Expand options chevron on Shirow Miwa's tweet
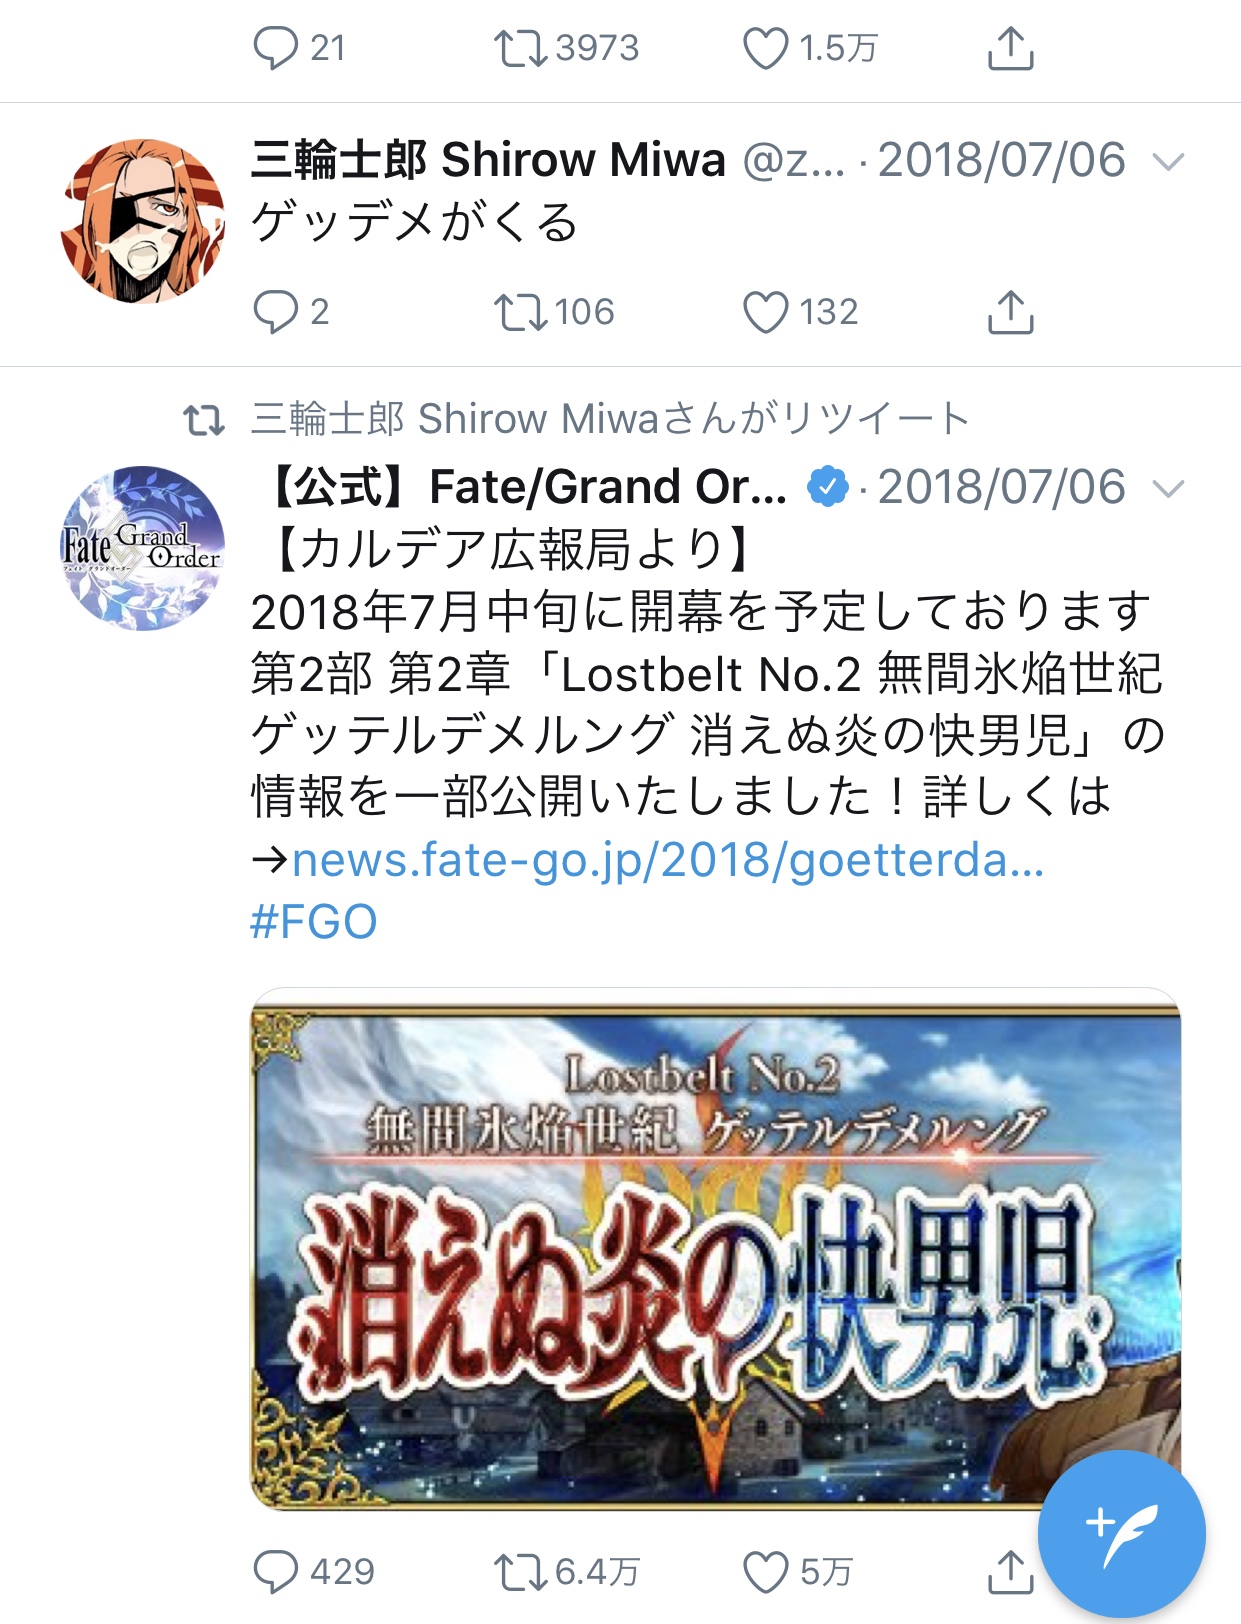1241x1624 pixels. [1168, 161]
